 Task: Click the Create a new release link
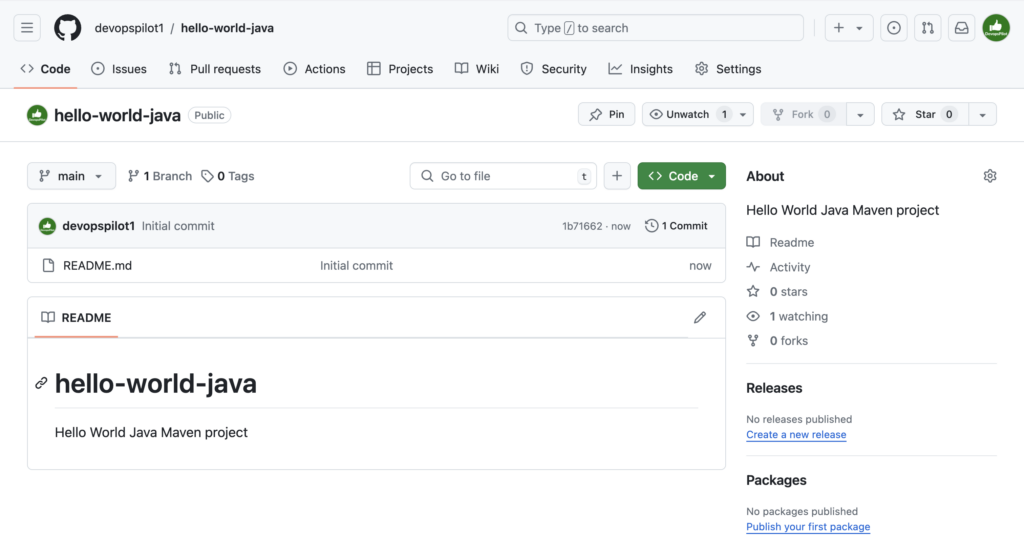(796, 434)
